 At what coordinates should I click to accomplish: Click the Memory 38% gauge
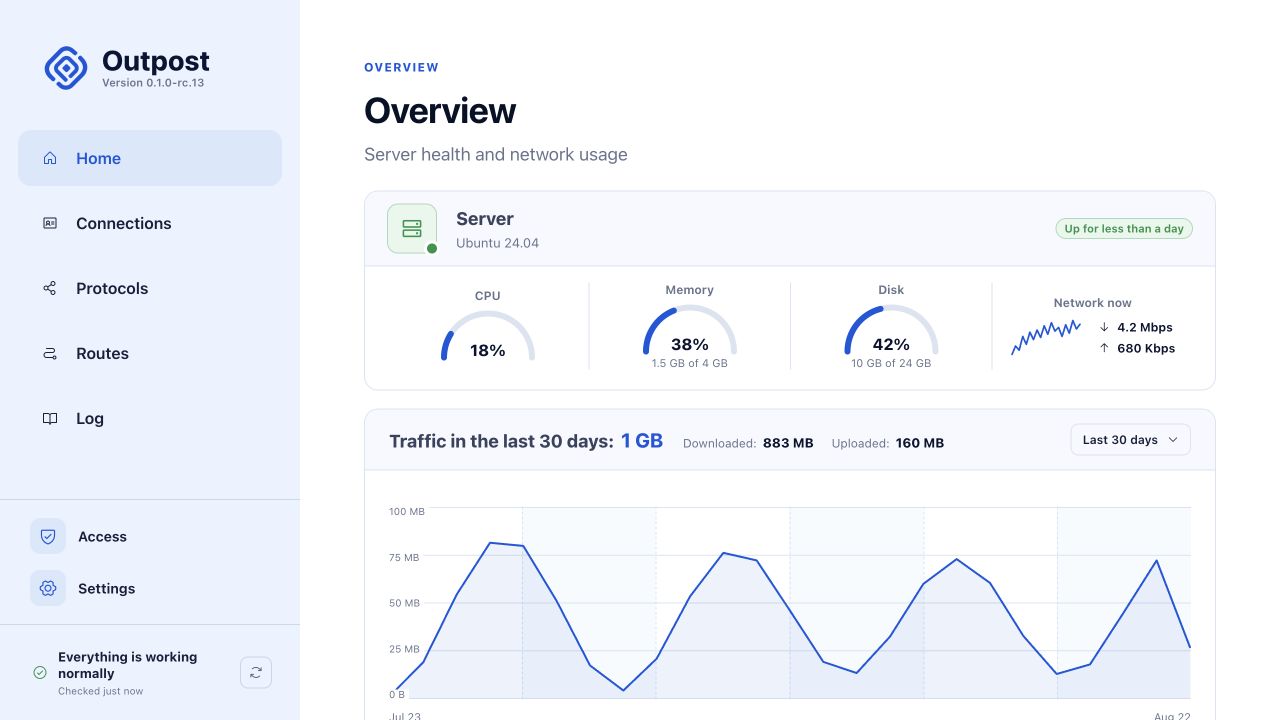[690, 330]
